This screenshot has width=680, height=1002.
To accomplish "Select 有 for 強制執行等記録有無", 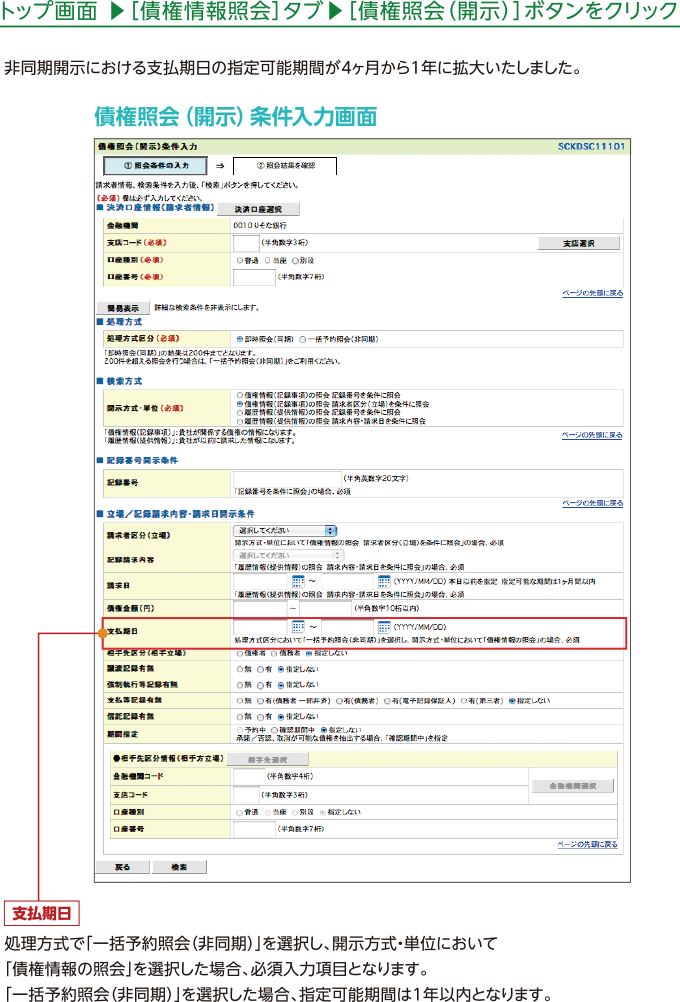I will click(260, 685).
